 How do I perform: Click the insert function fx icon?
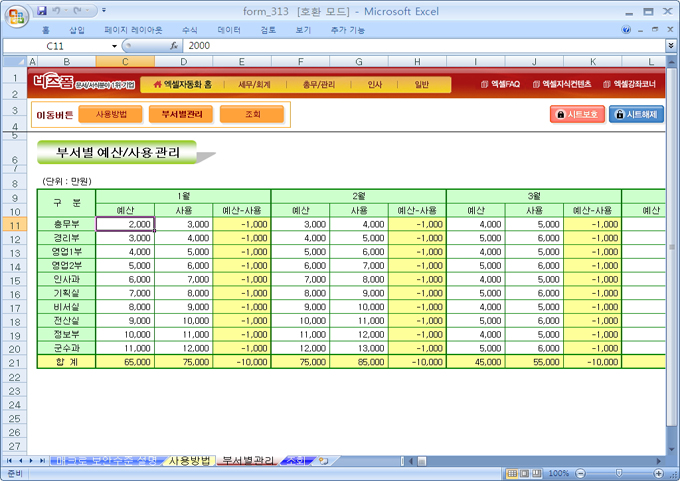pos(173,46)
